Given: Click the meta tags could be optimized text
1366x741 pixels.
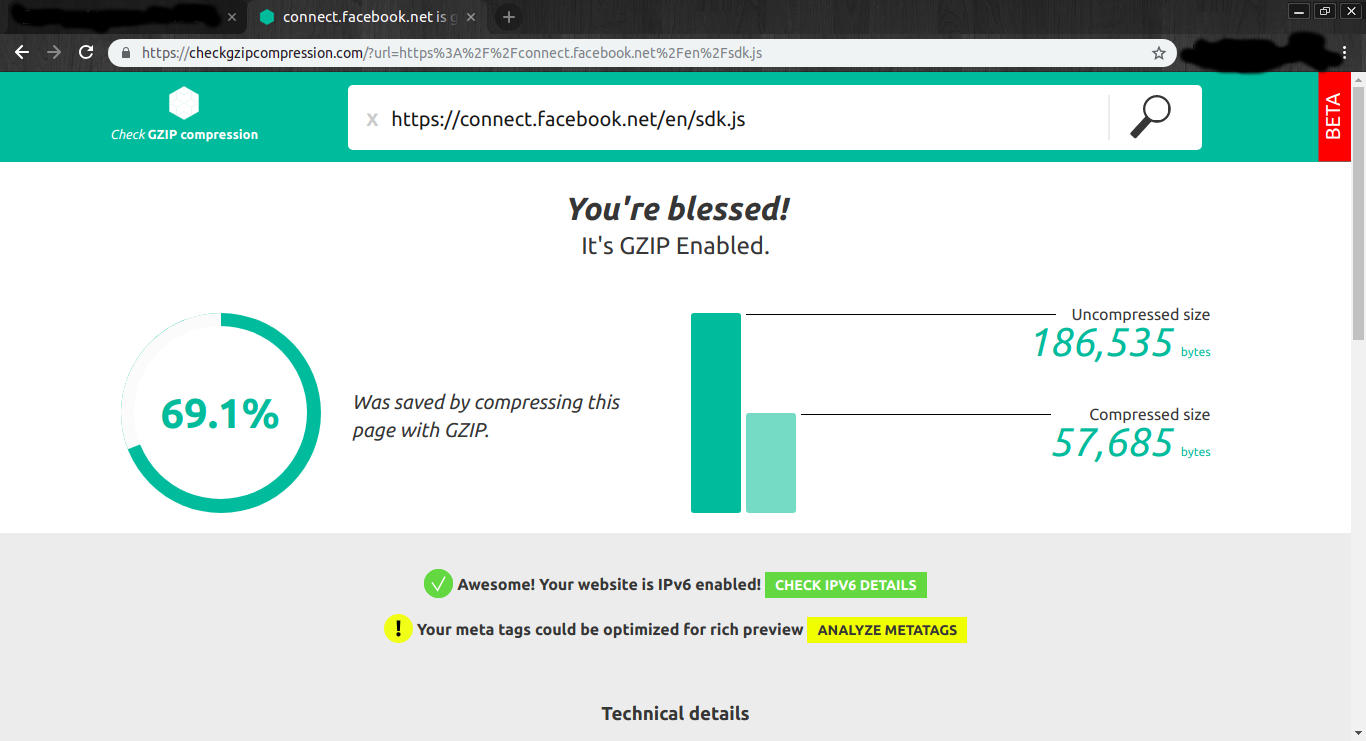Looking at the screenshot, I should click(x=610, y=630).
